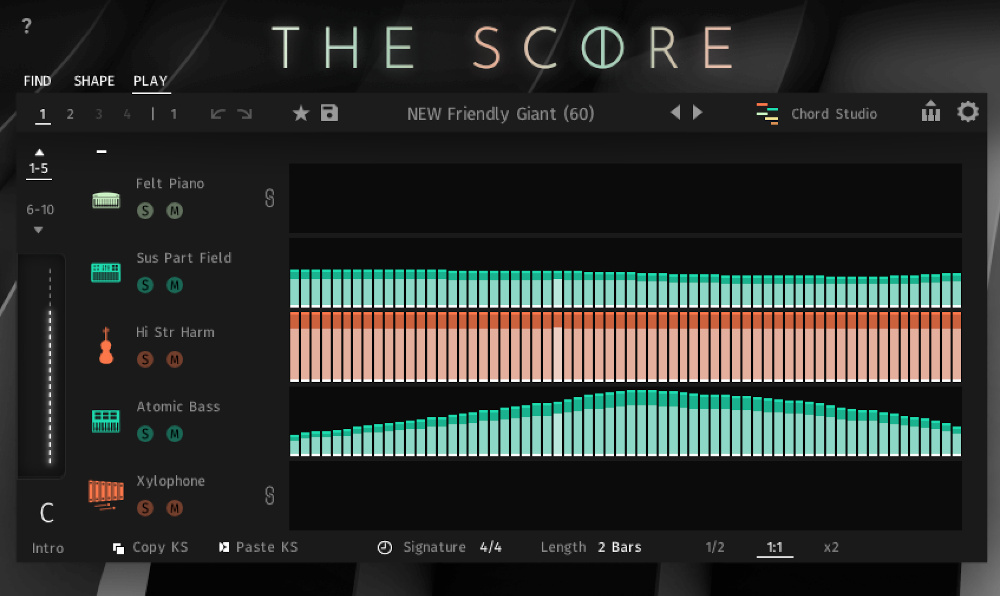Click the Copy KS button
Image resolution: width=1000 pixels, height=596 pixels.
[151, 548]
